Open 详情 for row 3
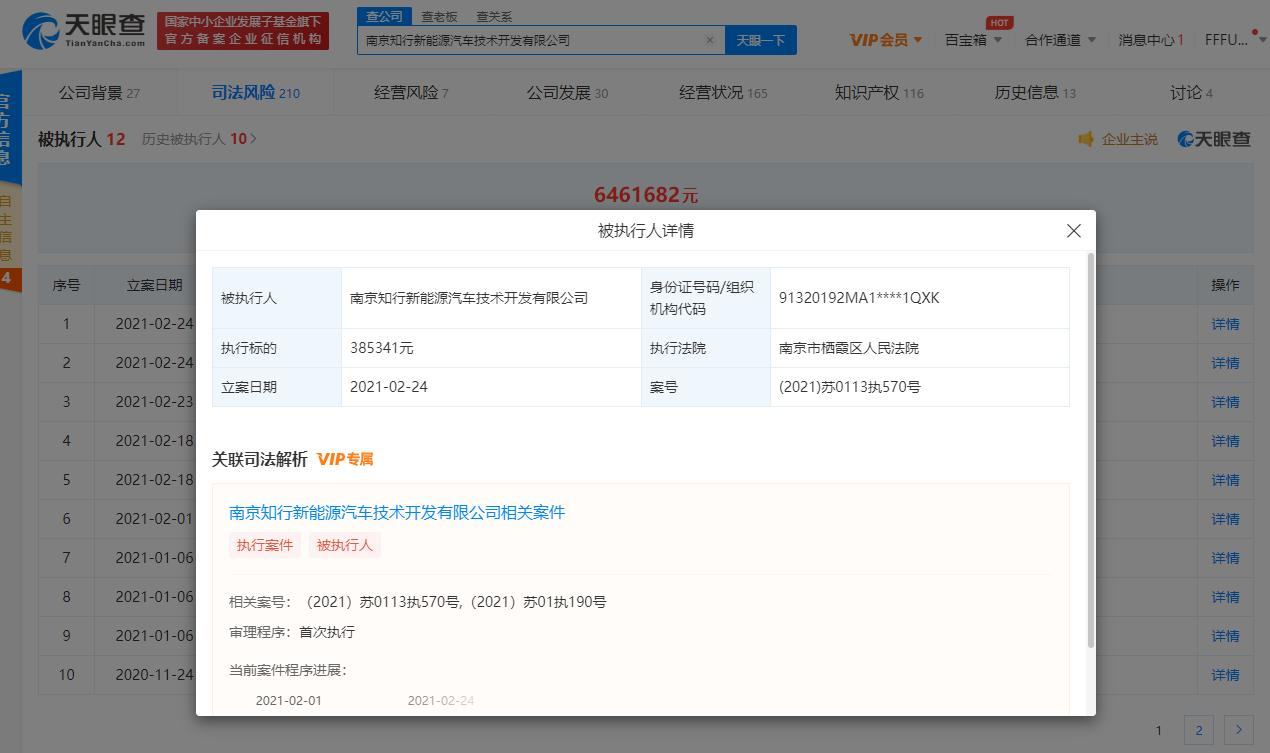1270x753 pixels. coord(1225,402)
